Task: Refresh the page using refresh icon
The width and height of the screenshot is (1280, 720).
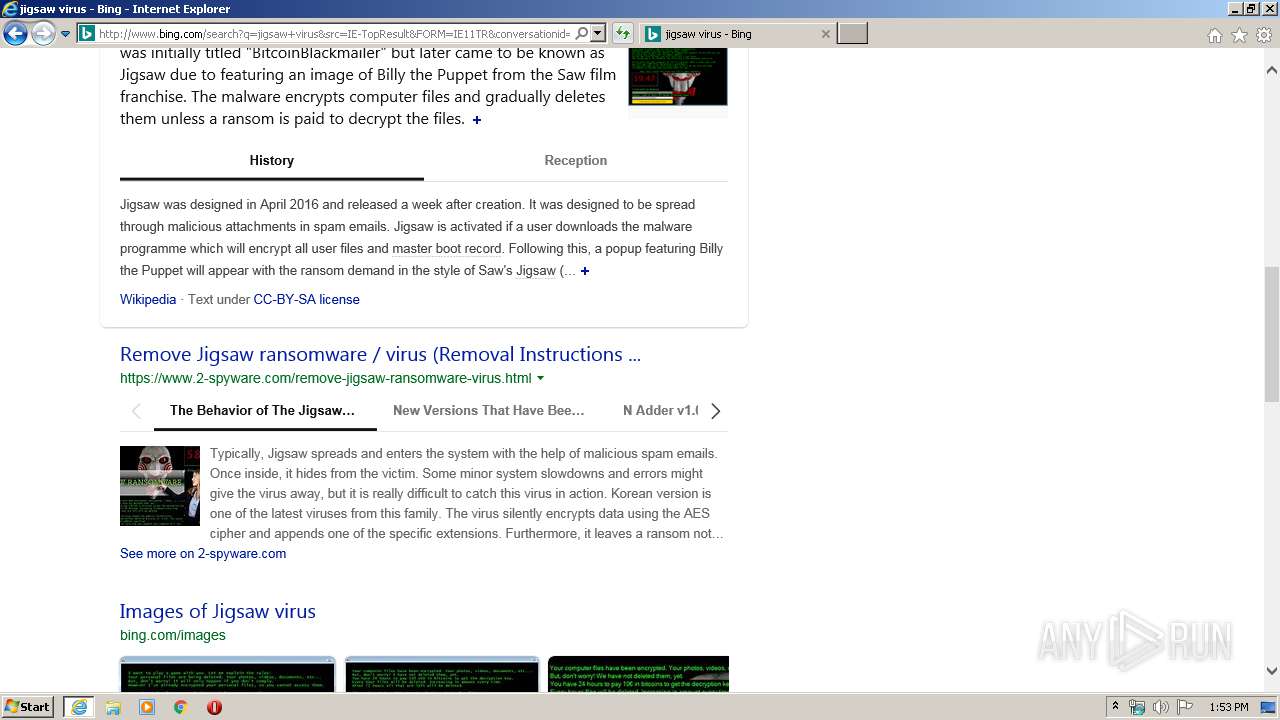Action: (622, 34)
